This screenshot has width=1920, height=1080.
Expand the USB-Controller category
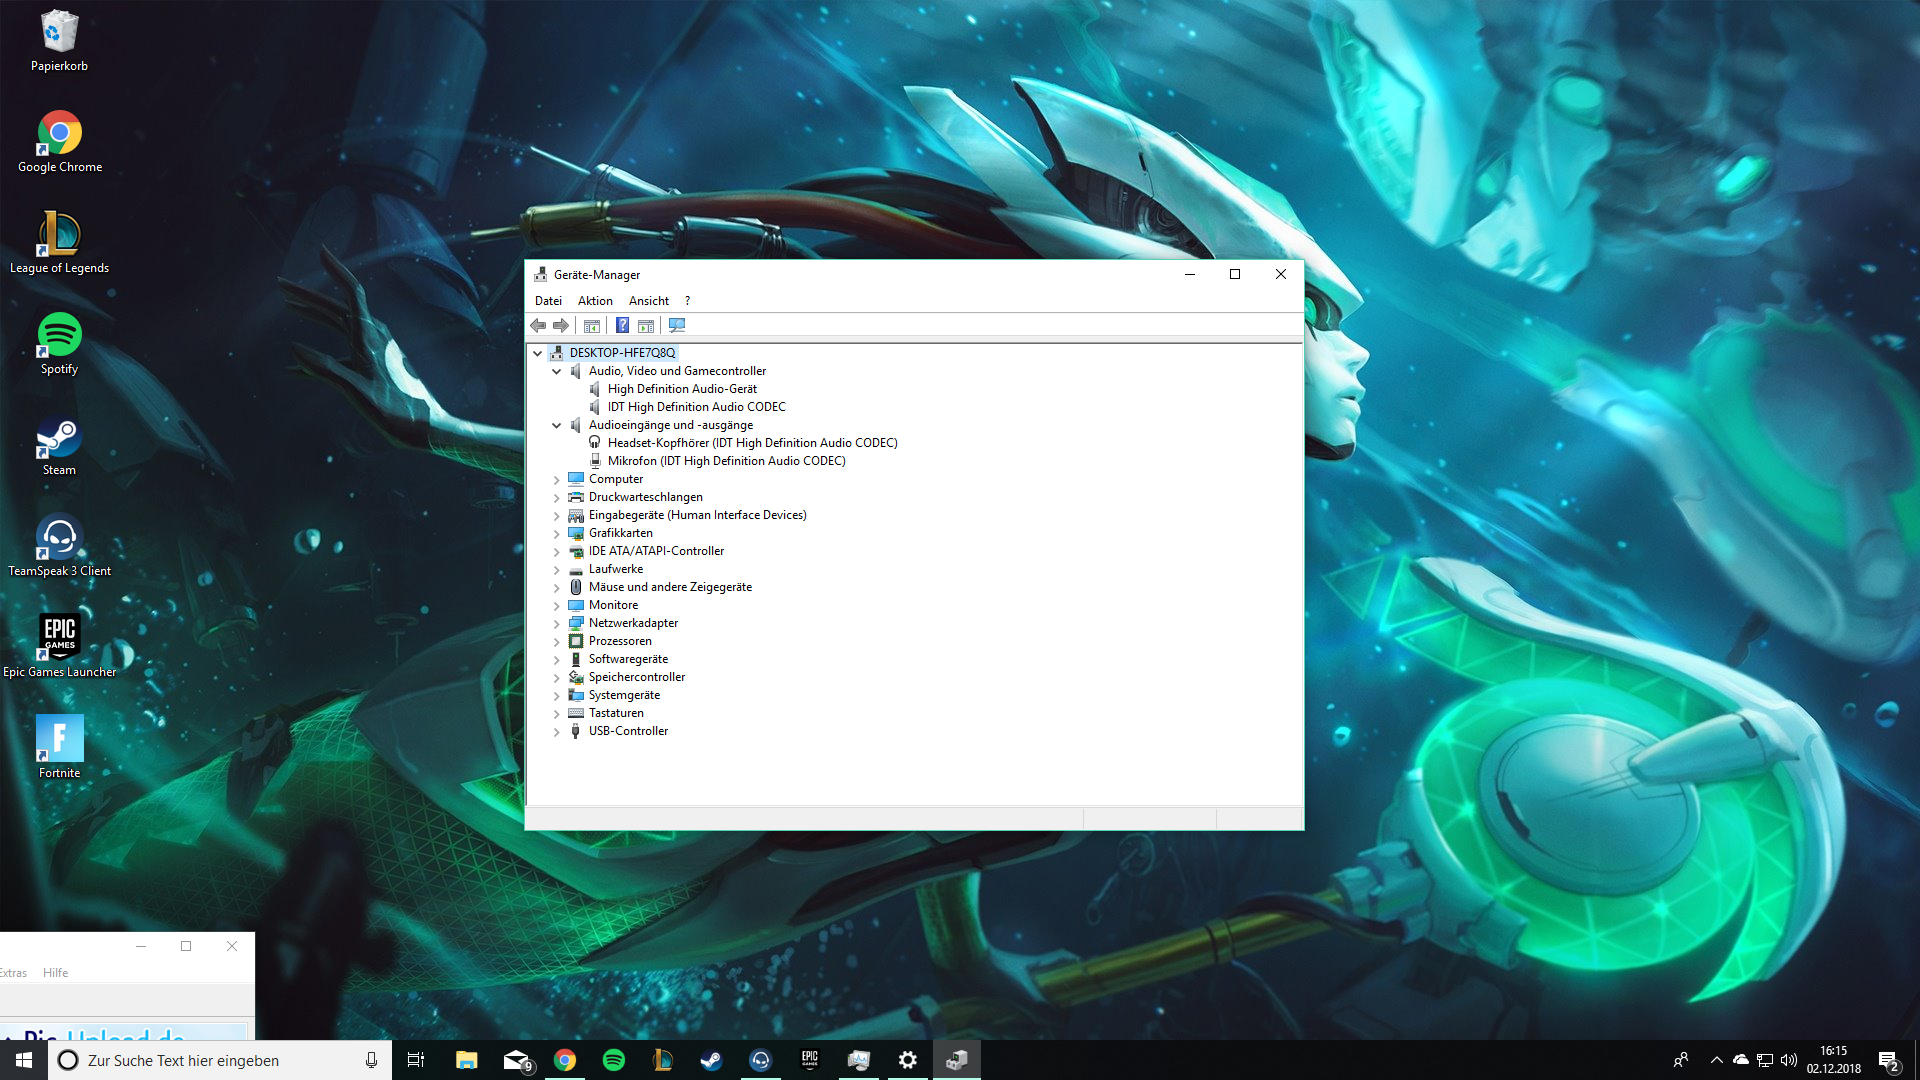[557, 731]
